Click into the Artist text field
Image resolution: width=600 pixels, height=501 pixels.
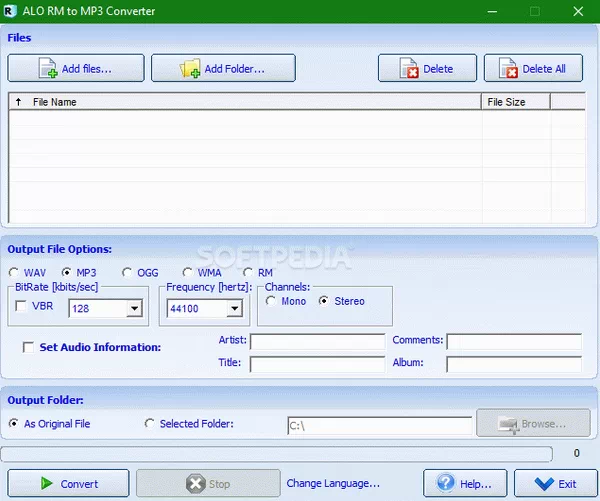[x=317, y=342]
